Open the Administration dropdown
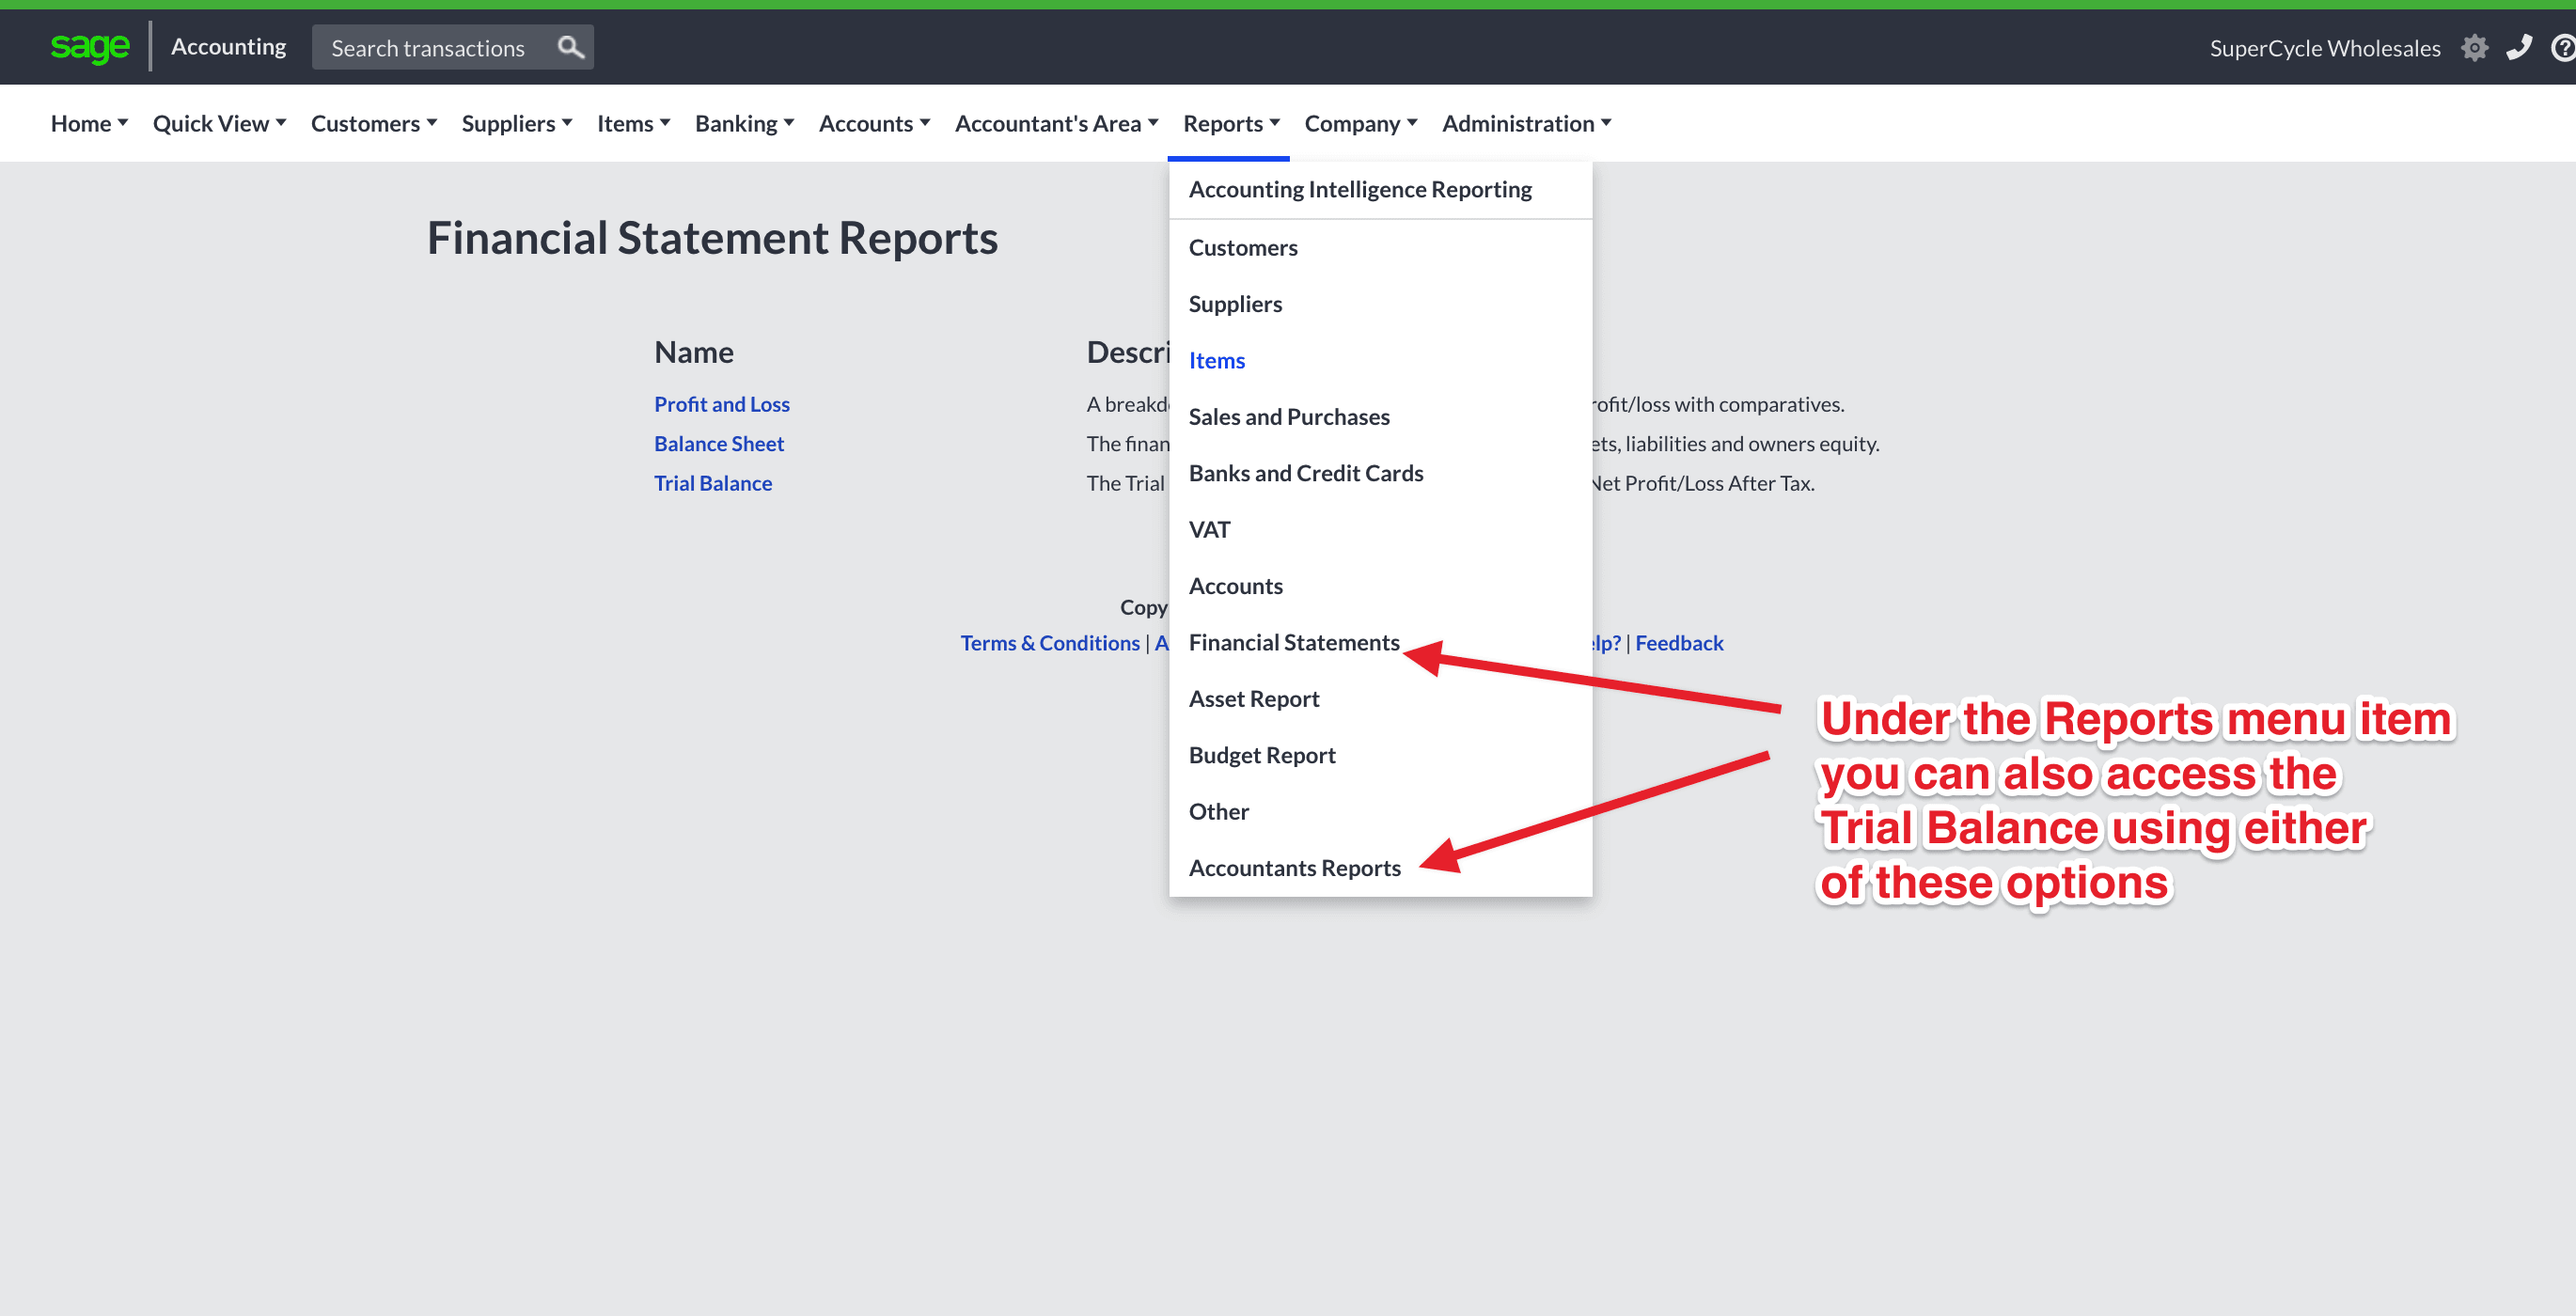Screen dimensions: 2576x1316 pyautogui.click(x=1526, y=123)
